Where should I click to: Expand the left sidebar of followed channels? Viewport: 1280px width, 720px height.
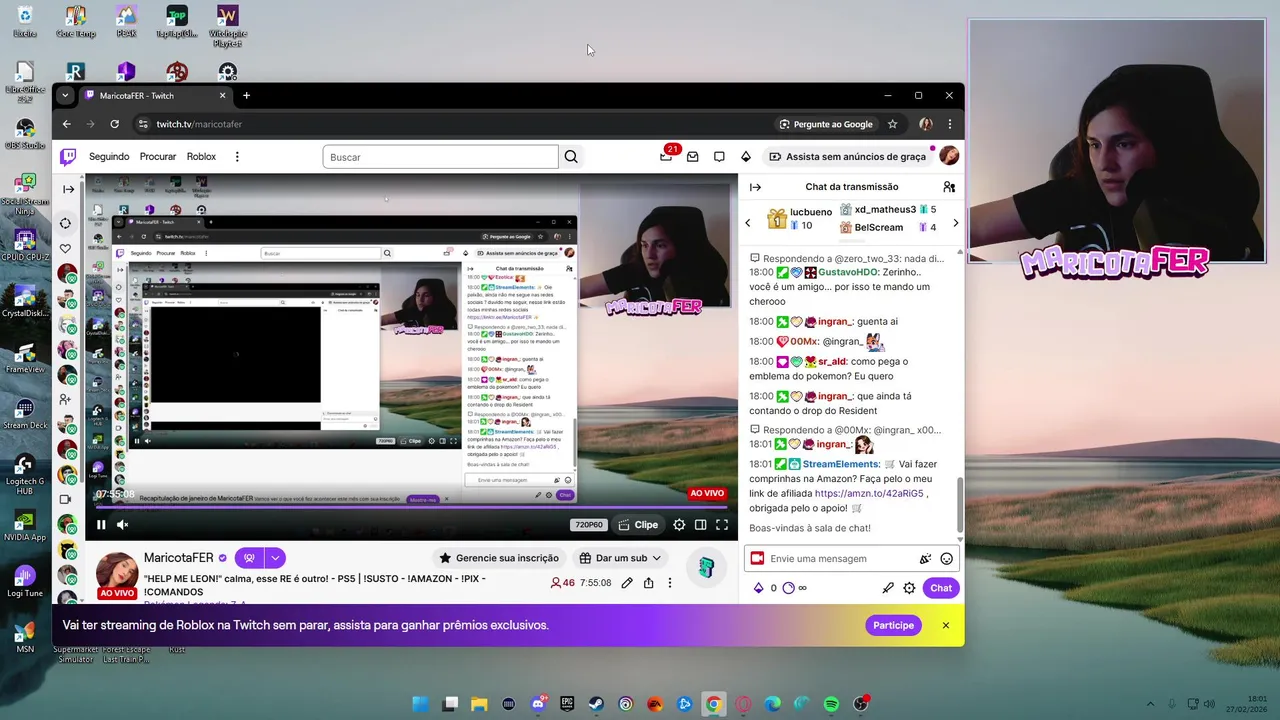pyautogui.click(x=68, y=189)
